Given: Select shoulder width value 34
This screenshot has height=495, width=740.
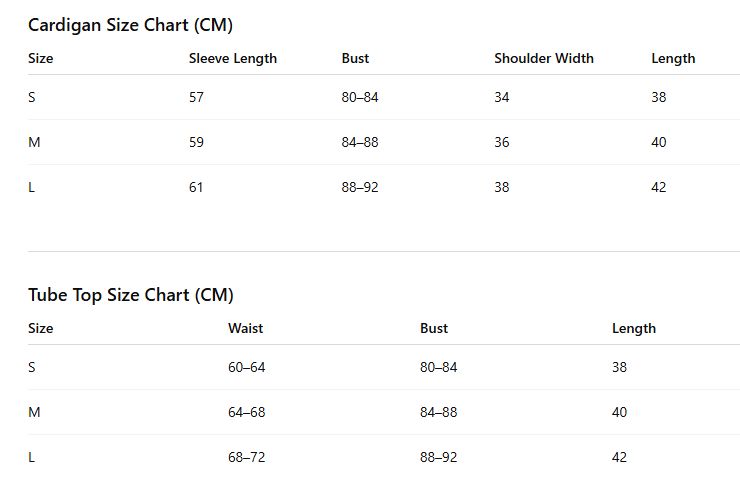Looking at the screenshot, I should click(x=502, y=97).
